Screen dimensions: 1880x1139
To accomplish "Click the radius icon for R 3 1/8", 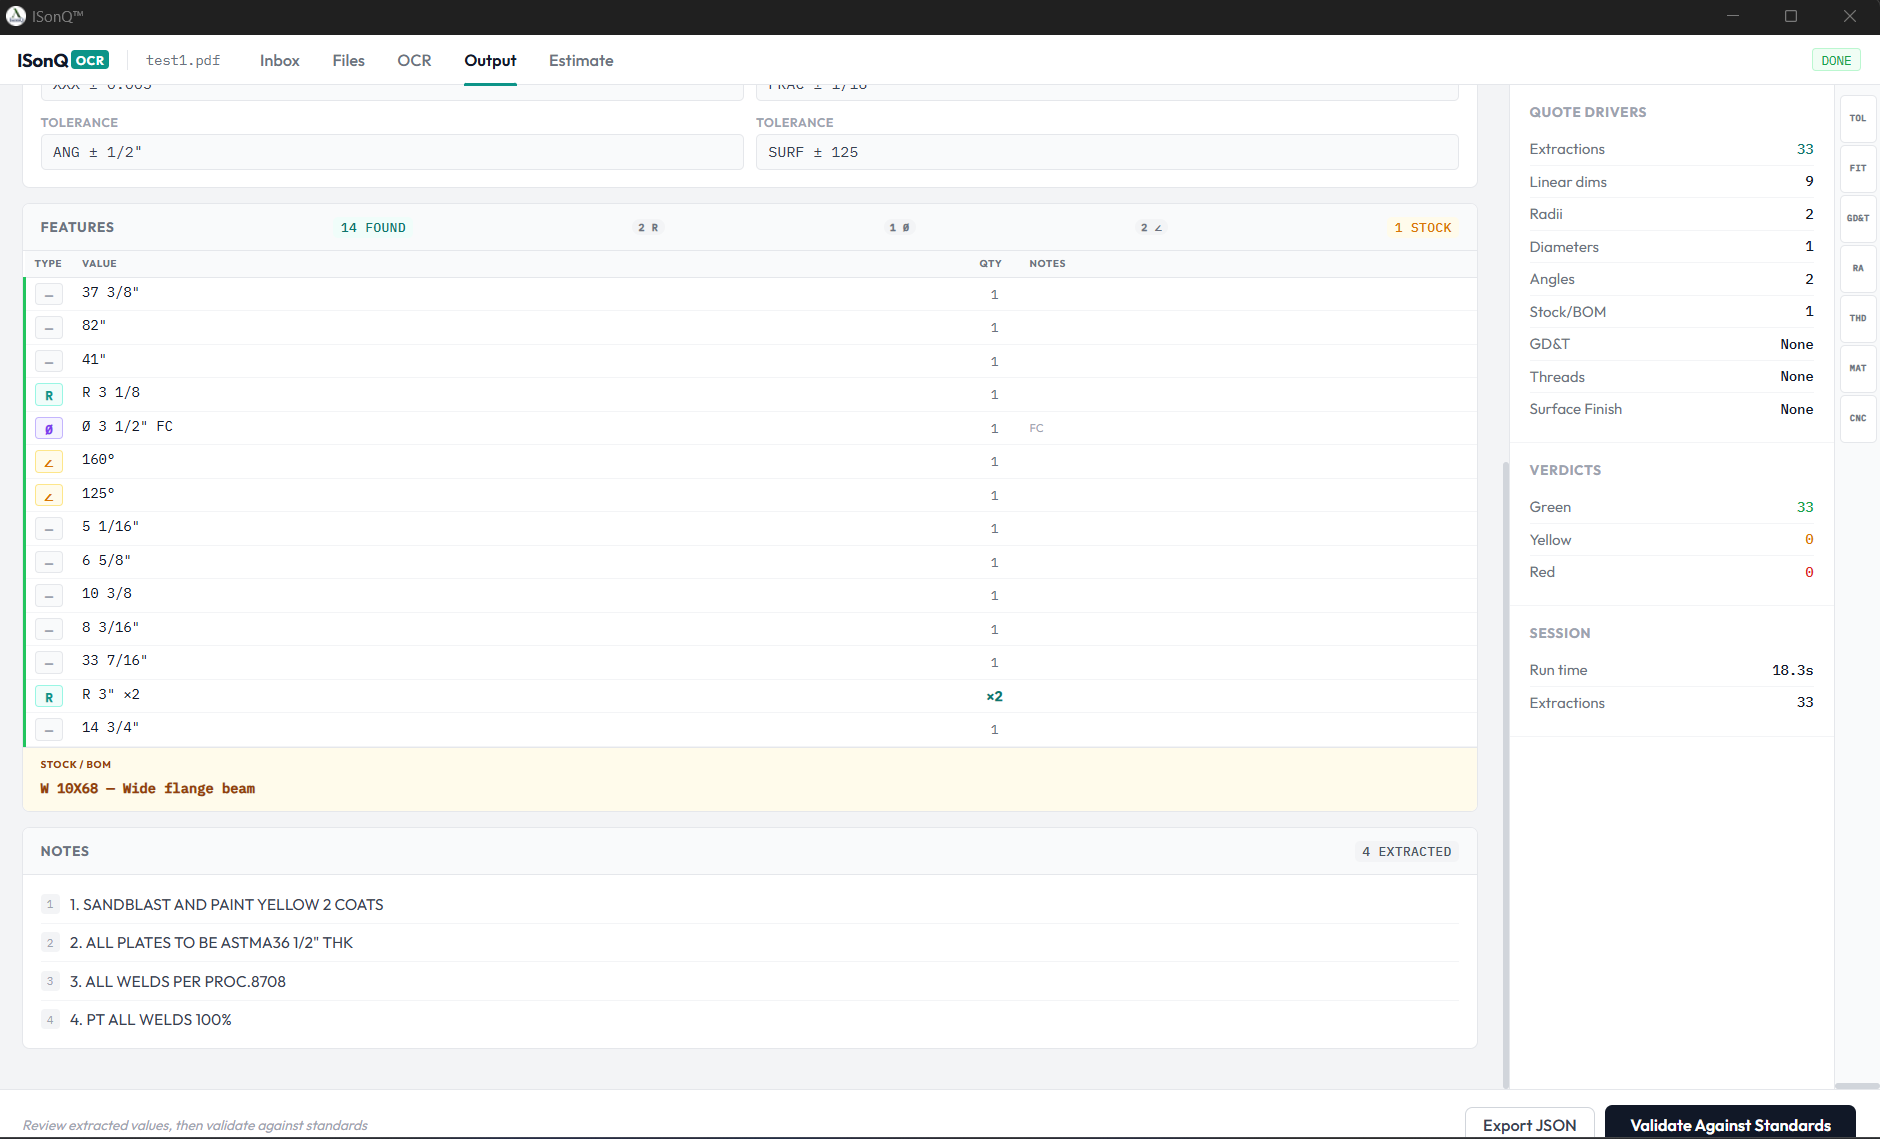I will (x=49, y=395).
